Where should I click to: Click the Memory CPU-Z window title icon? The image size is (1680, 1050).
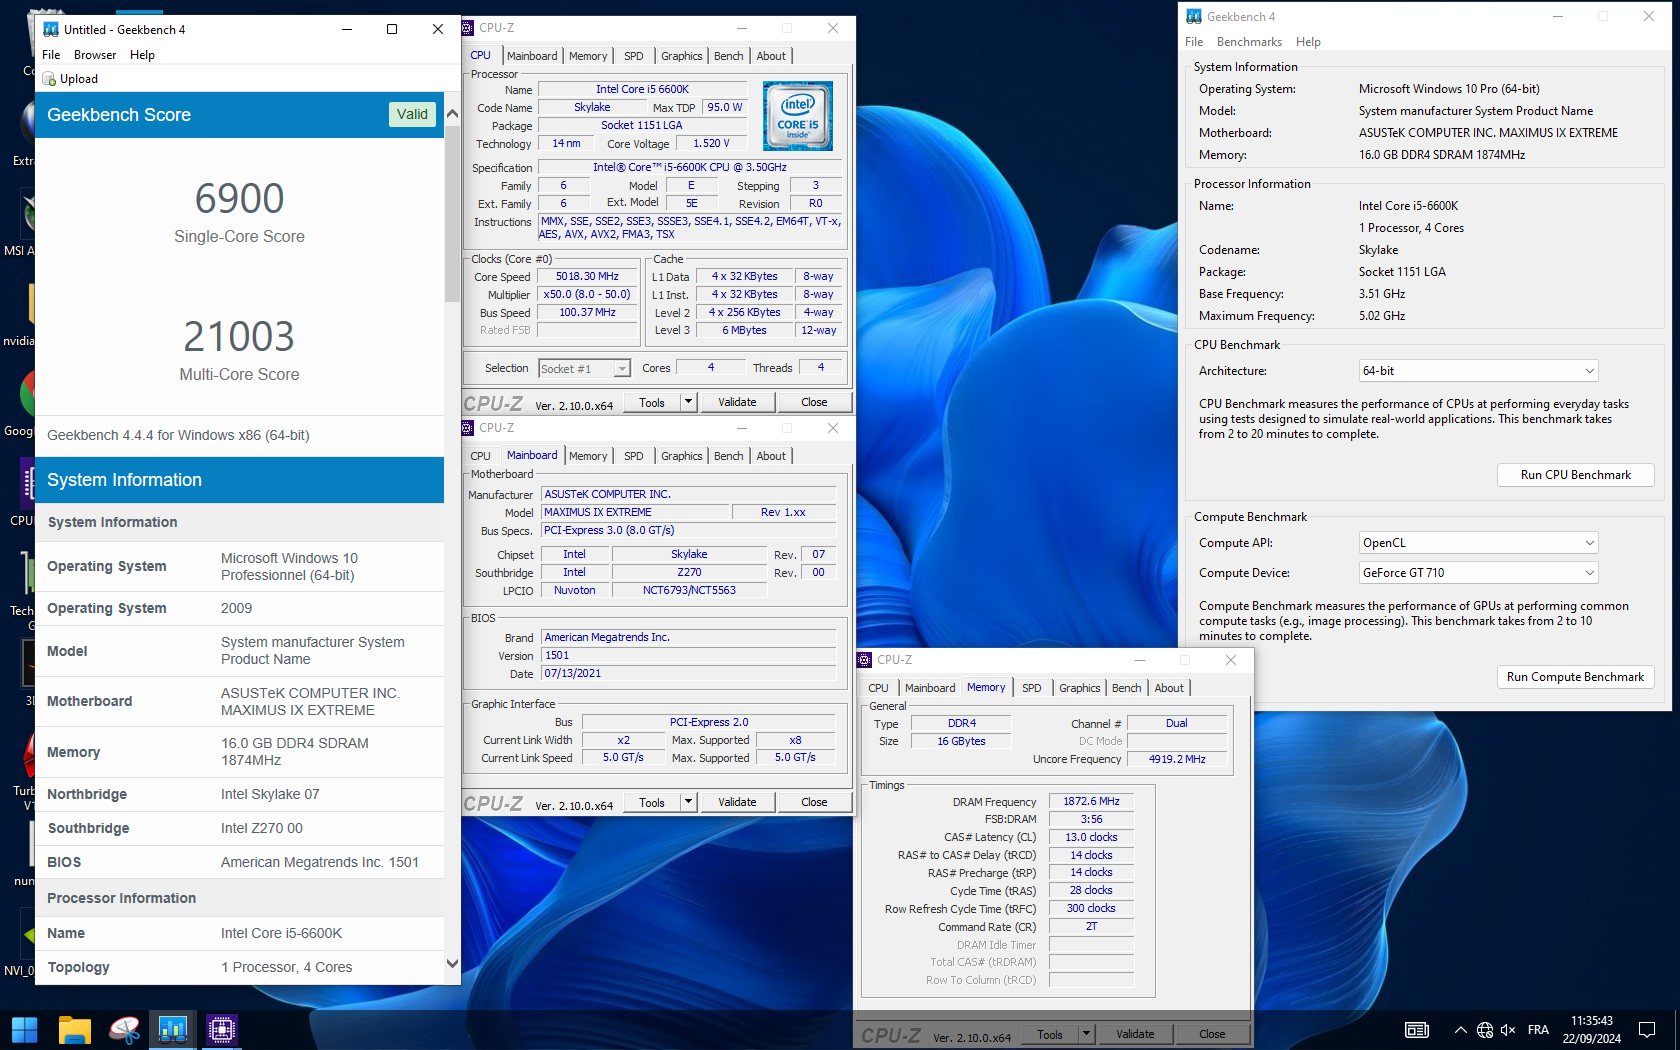click(866, 660)
